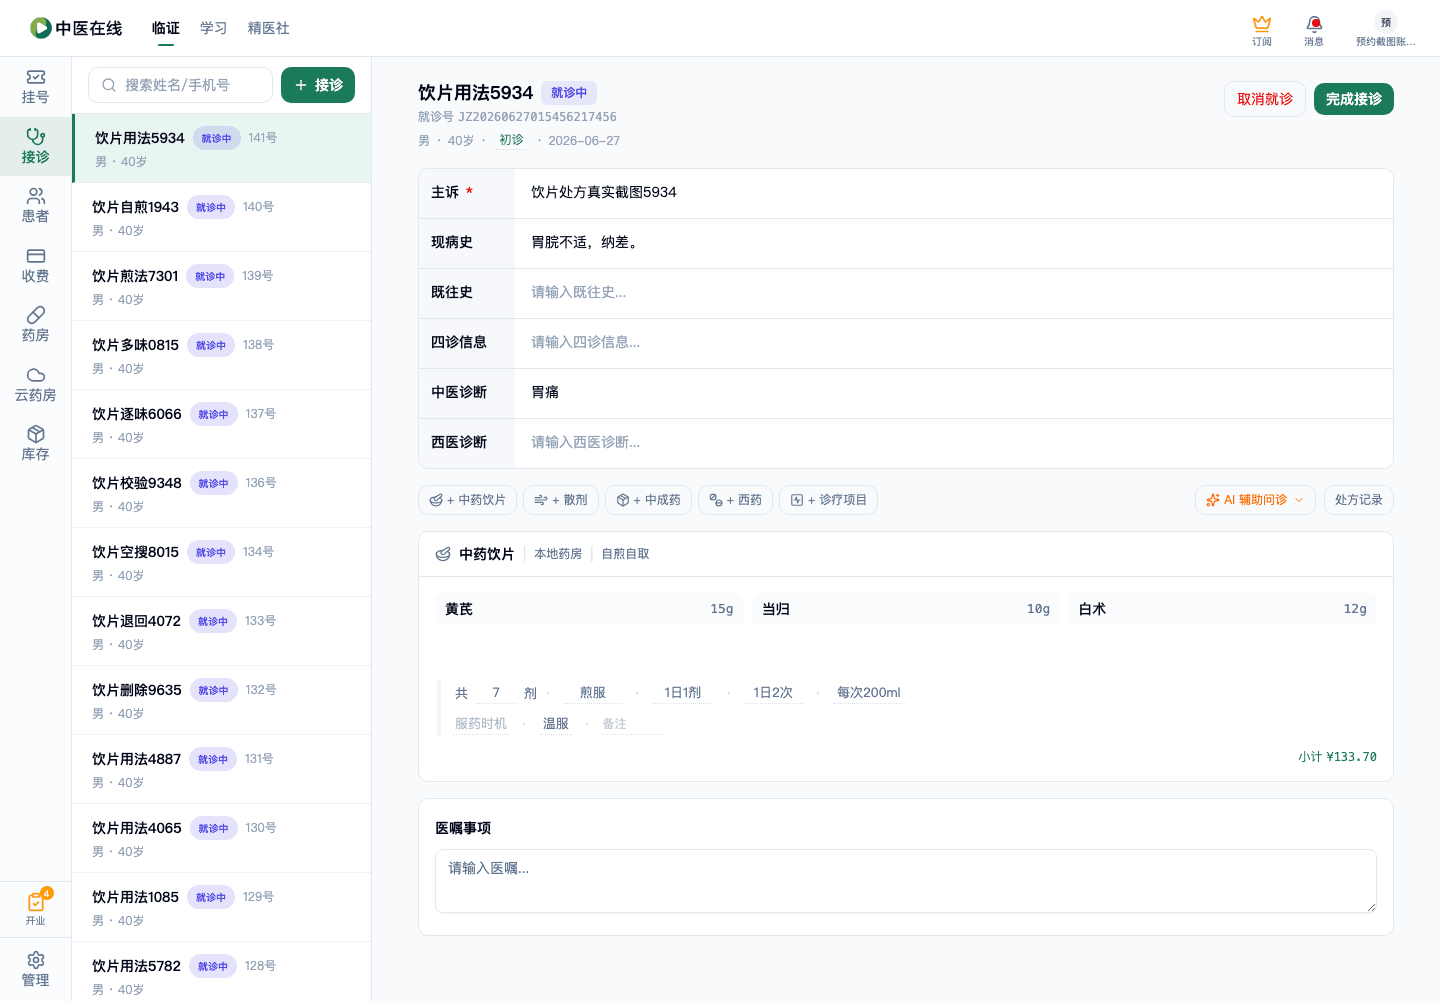Click the search magnifier icon
The height and width of the screenshot is (1001, 1440).
point(109,85)
